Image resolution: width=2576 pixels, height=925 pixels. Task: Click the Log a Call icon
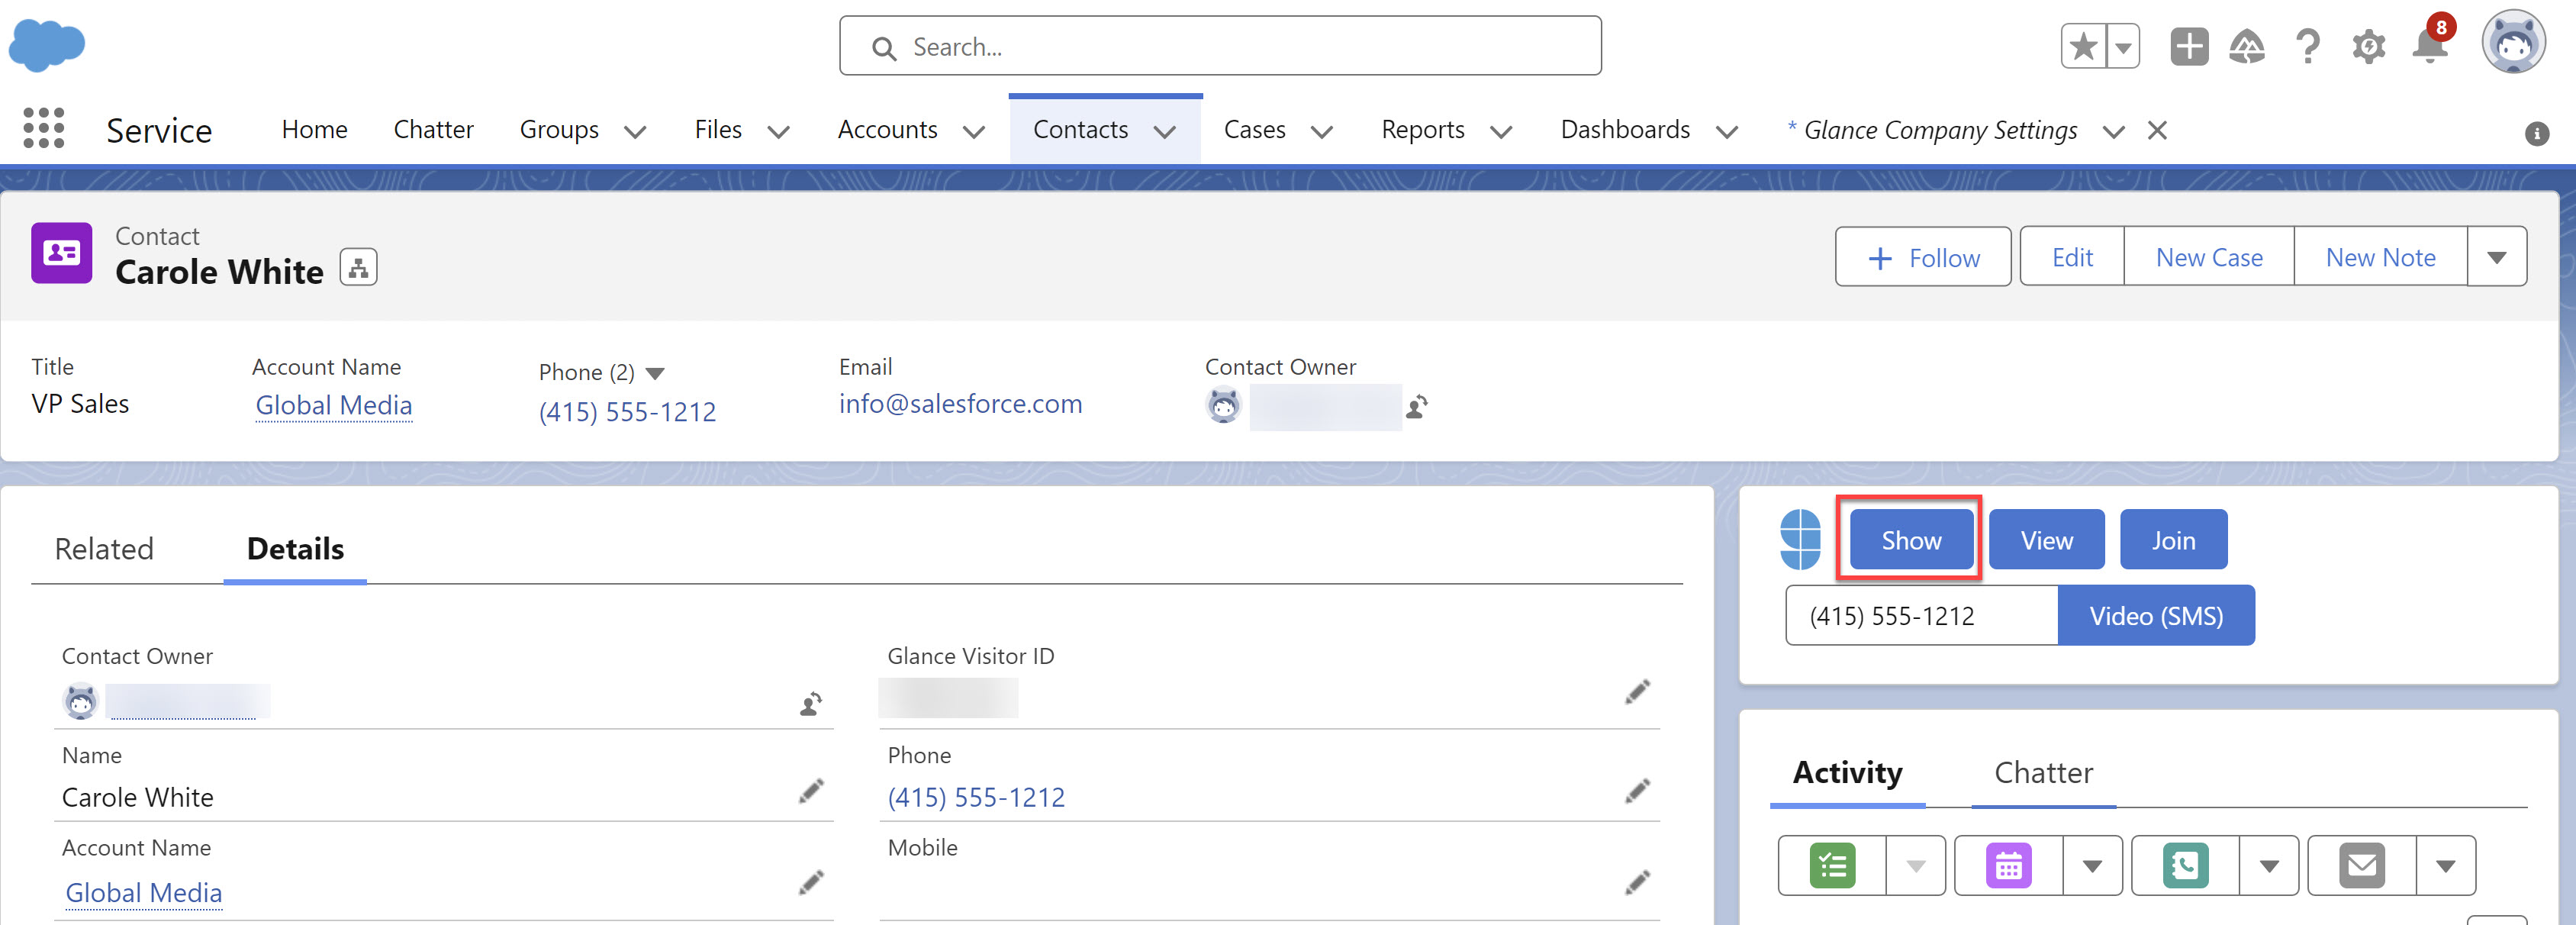pyautogui.click(x=2185, y=865)
